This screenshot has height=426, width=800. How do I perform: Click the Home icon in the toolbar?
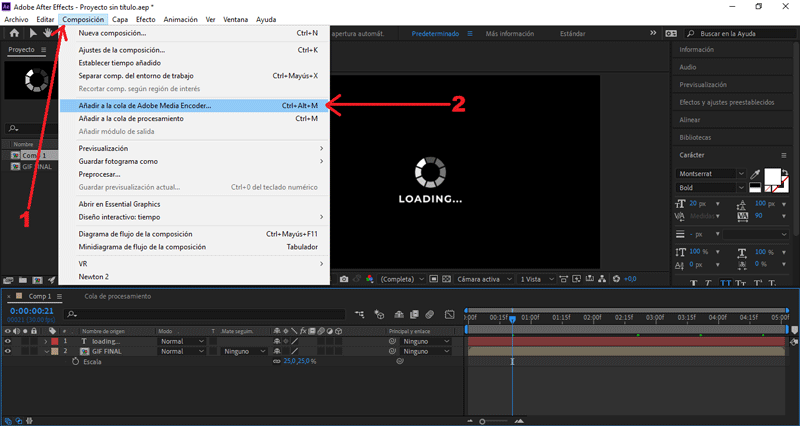tap(14, 33)
